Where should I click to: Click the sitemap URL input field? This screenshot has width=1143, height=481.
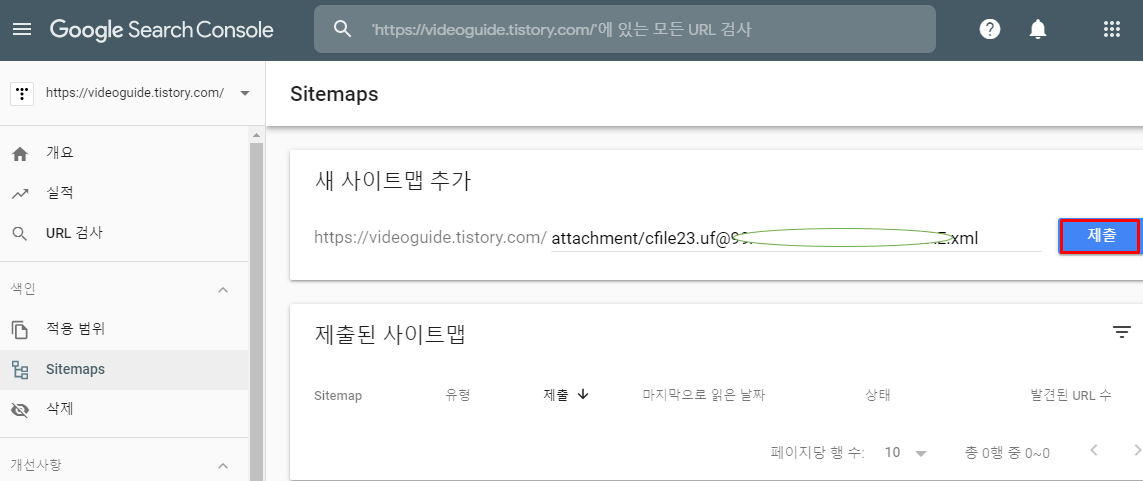[796, 238]
